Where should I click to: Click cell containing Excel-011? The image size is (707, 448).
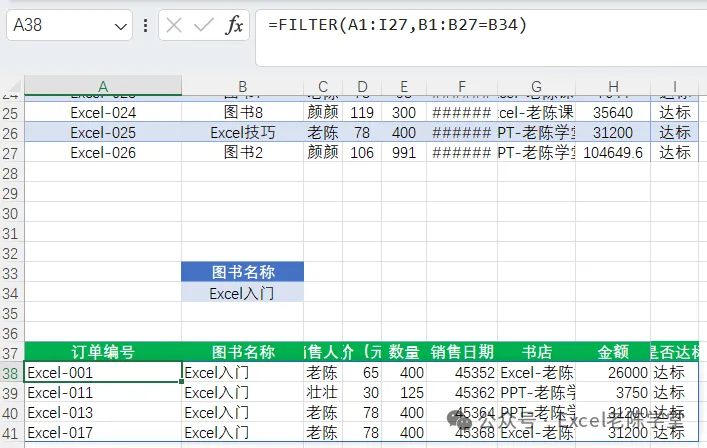103,393
